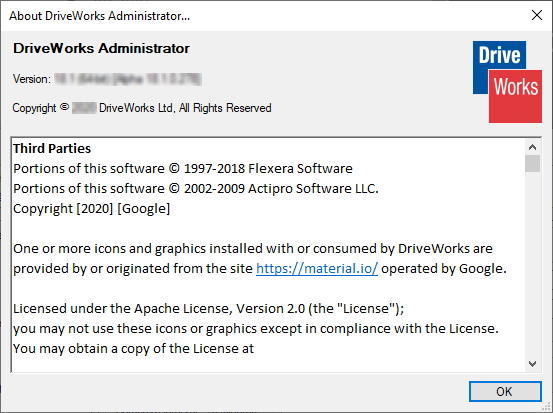
Task: Click the blurred Version number text
Action: click(128, 79)
